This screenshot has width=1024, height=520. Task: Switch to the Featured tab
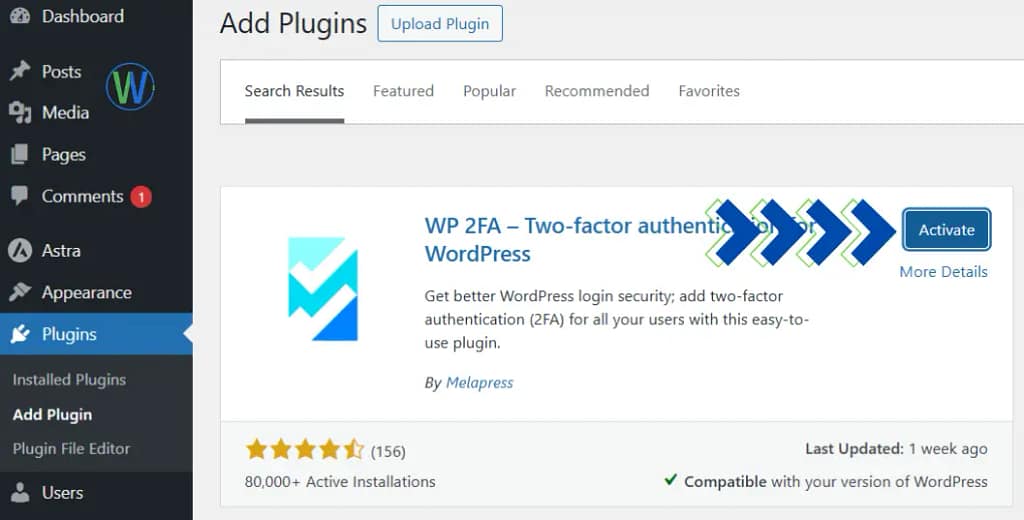pos(403,91)
